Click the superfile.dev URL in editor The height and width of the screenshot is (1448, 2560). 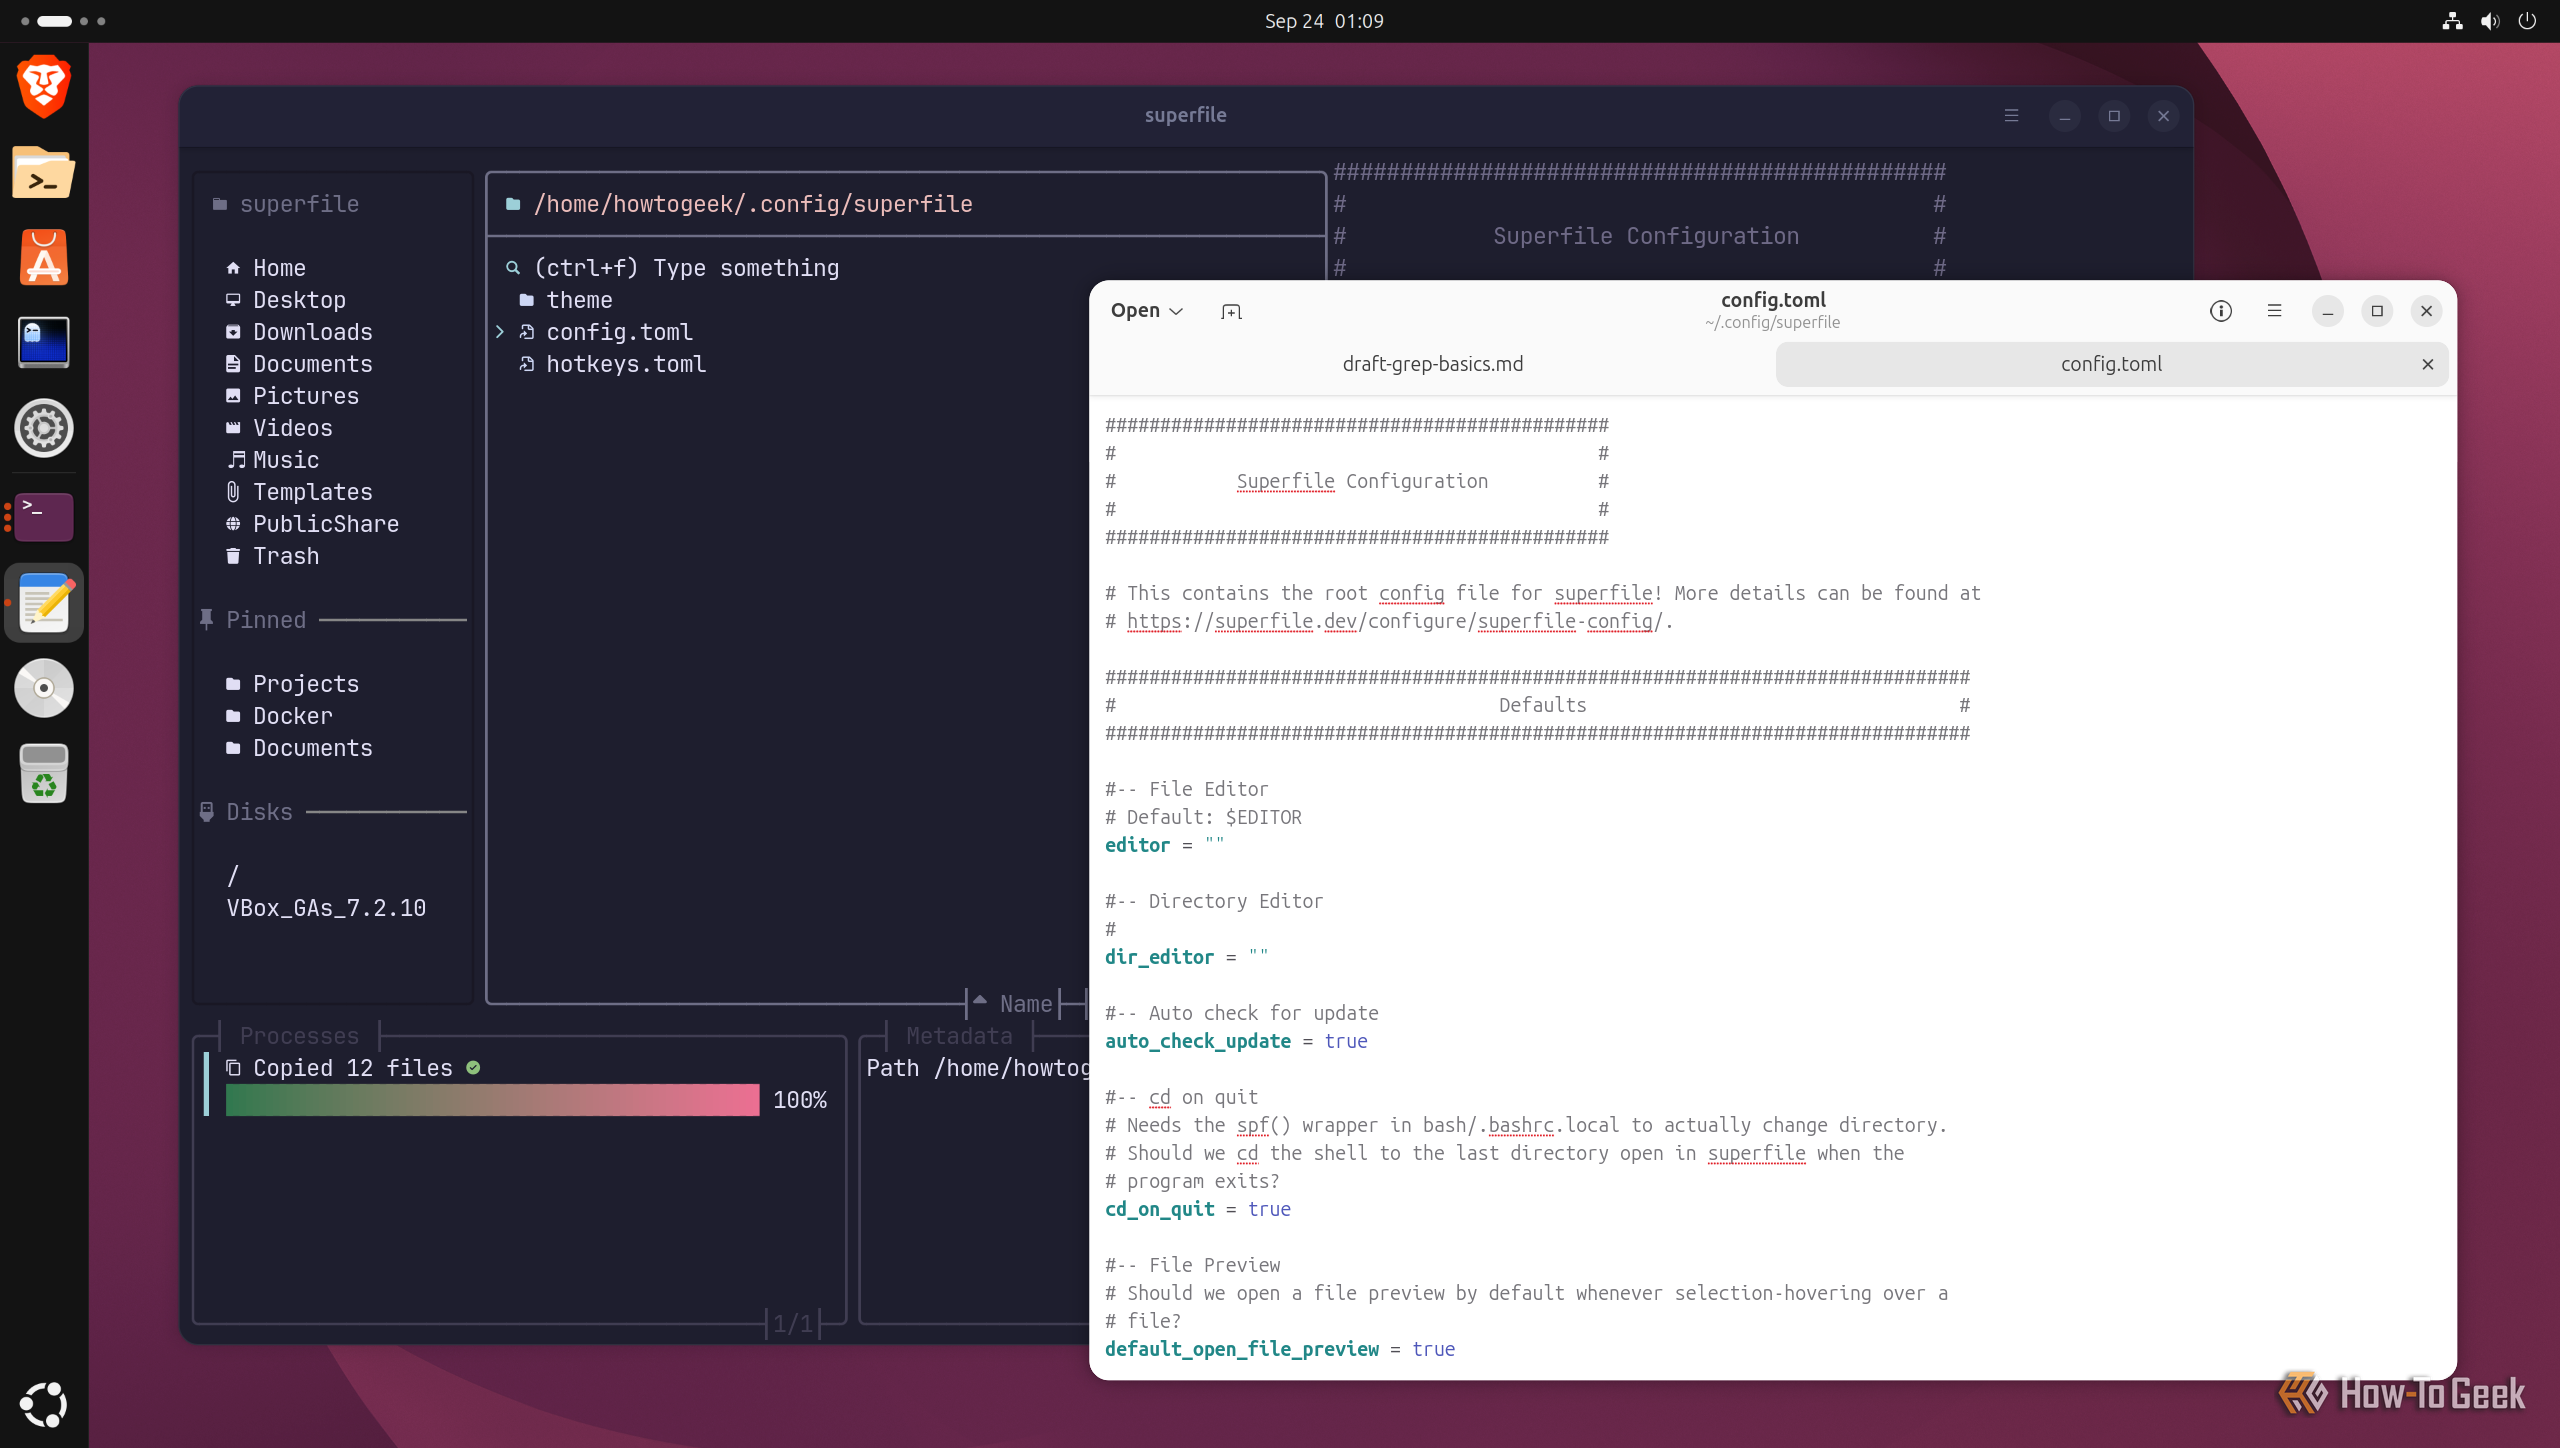1394,622
